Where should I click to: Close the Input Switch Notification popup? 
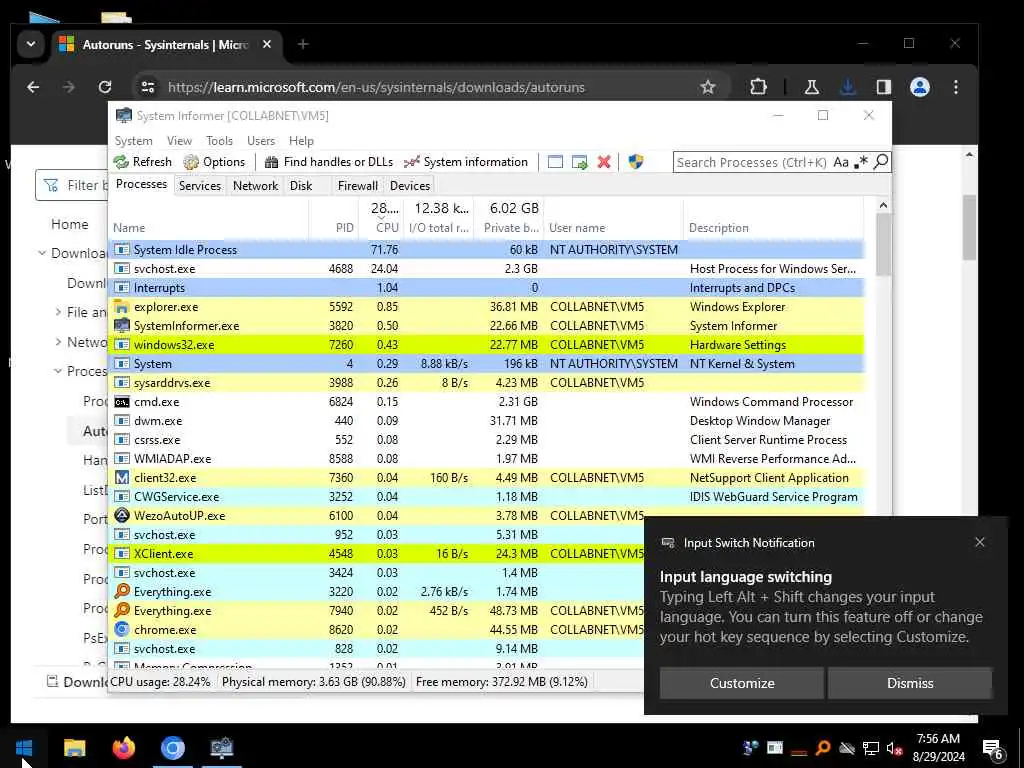(980, 542)
